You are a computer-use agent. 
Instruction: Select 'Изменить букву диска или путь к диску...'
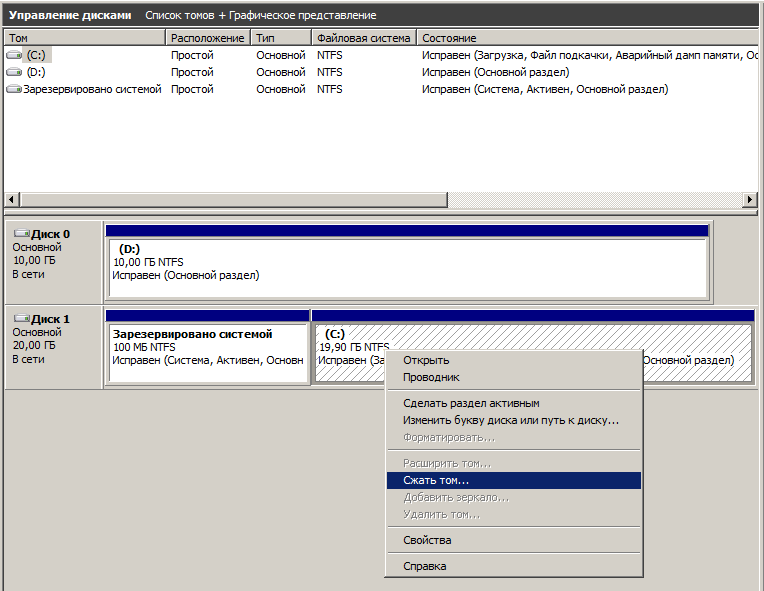[x=512, y=420]
